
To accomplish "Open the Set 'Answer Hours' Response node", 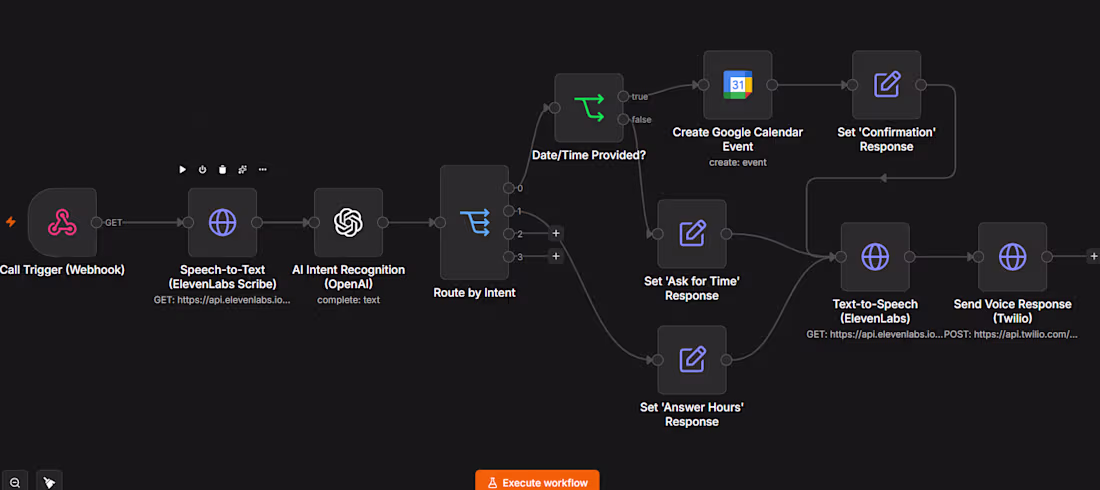I will pos(692,360).
